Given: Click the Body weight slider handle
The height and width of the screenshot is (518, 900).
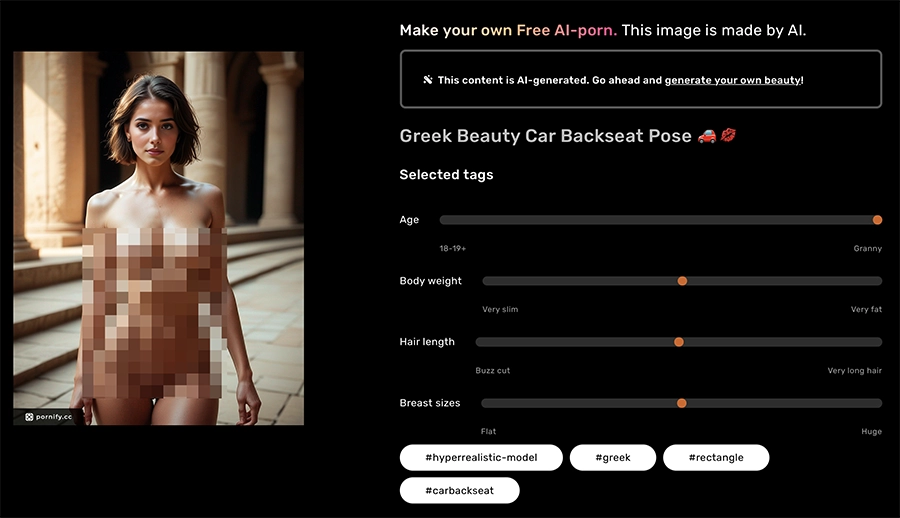Looking at the screenshot, I should pyautogui.click(x=682, y=281).
